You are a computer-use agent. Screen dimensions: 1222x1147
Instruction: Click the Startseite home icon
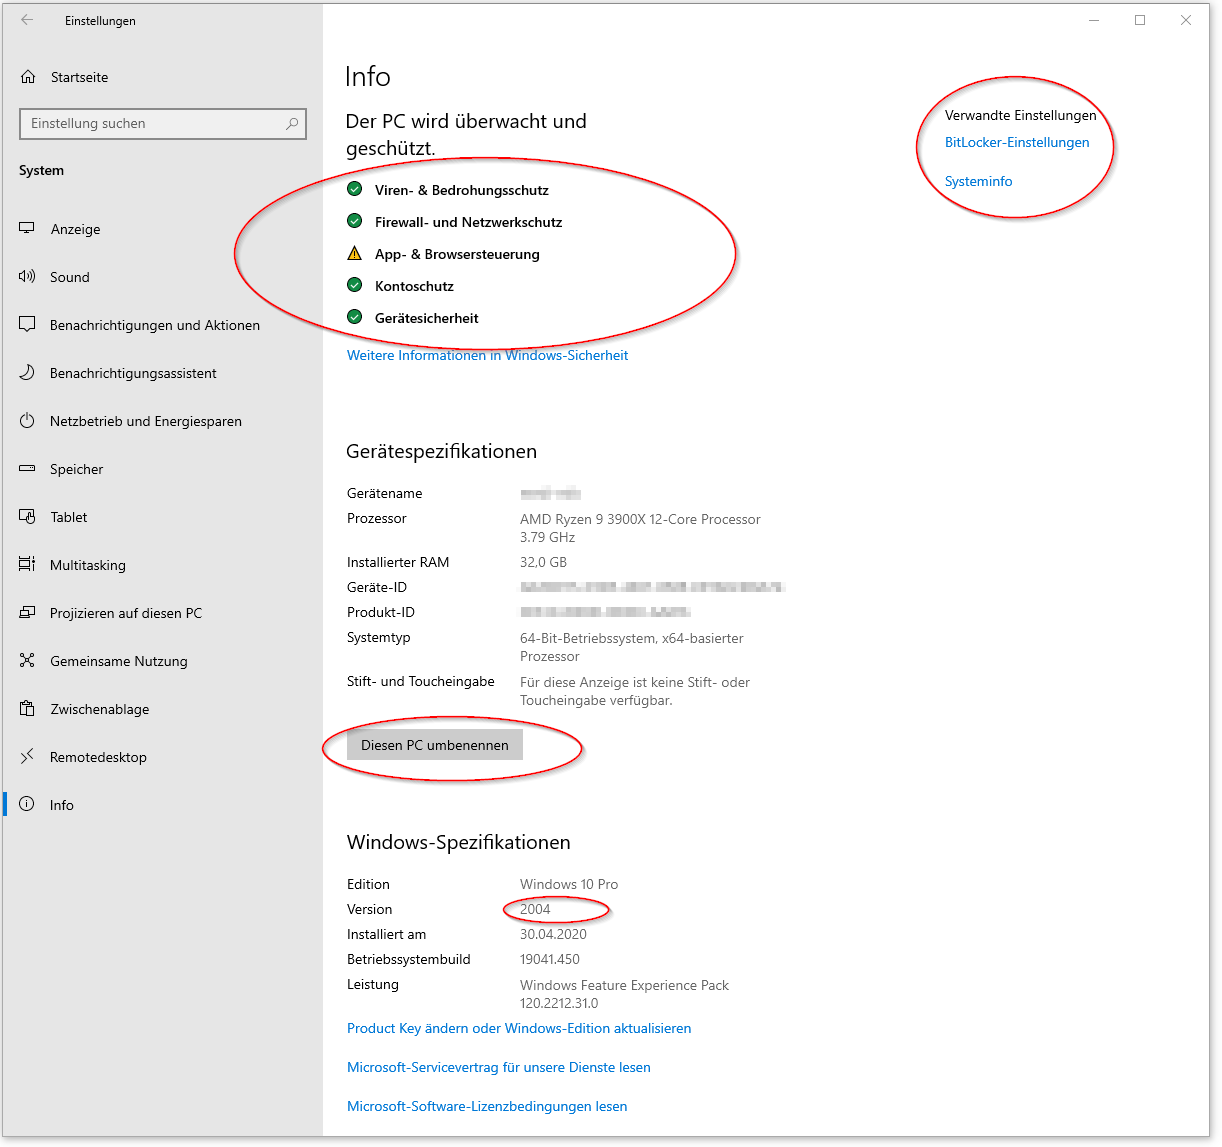pyautogui.click(x=28, y=77)
